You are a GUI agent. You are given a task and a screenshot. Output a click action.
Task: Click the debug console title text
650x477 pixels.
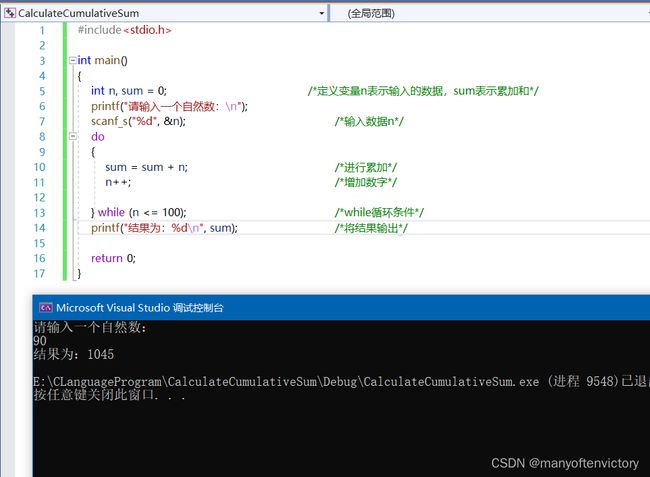[x=140, y=308]
